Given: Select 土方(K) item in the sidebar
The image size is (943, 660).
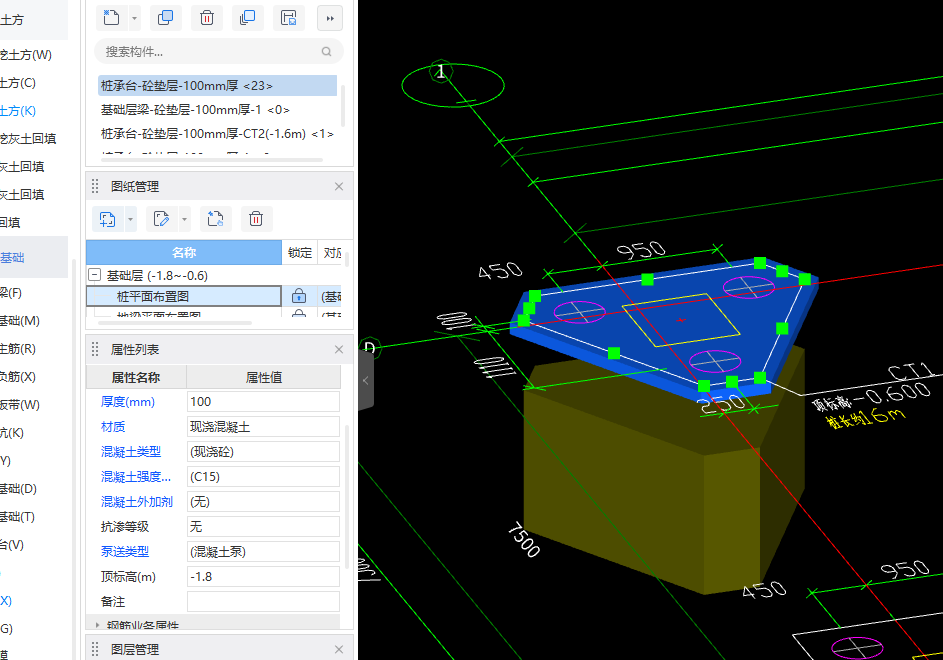Looking at the screenshot, I should (x=18, y=111).
